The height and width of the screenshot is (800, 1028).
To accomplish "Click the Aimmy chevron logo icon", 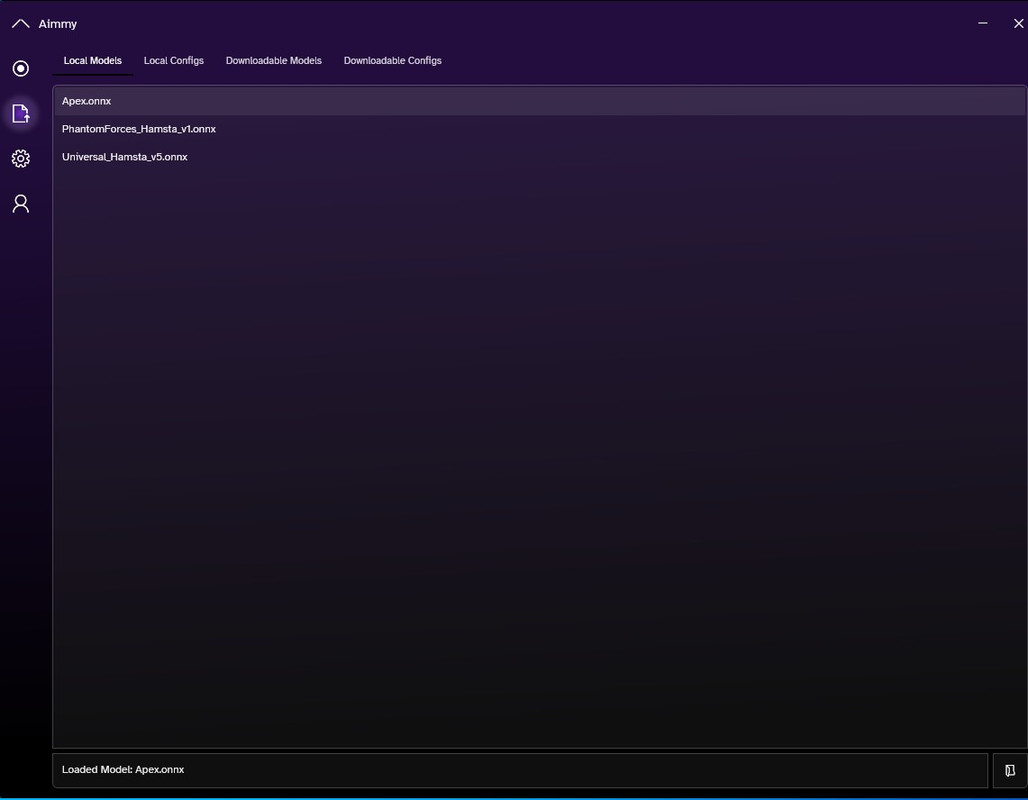I will tap(20, 24).
